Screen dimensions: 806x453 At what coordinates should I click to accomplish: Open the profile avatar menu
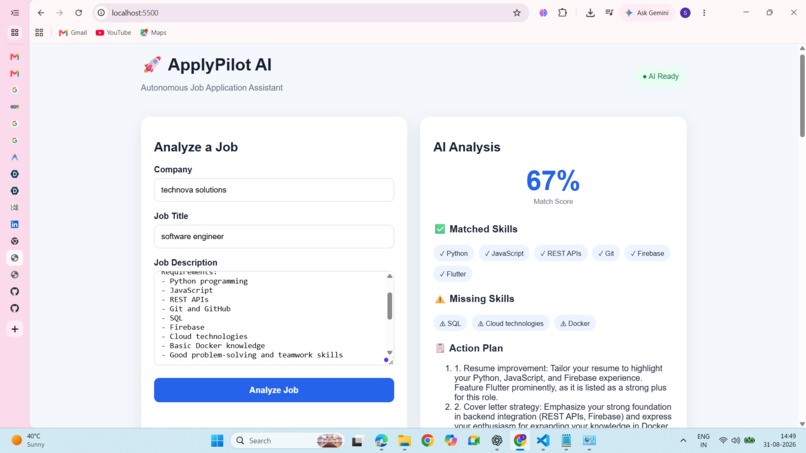pos(685,13)
